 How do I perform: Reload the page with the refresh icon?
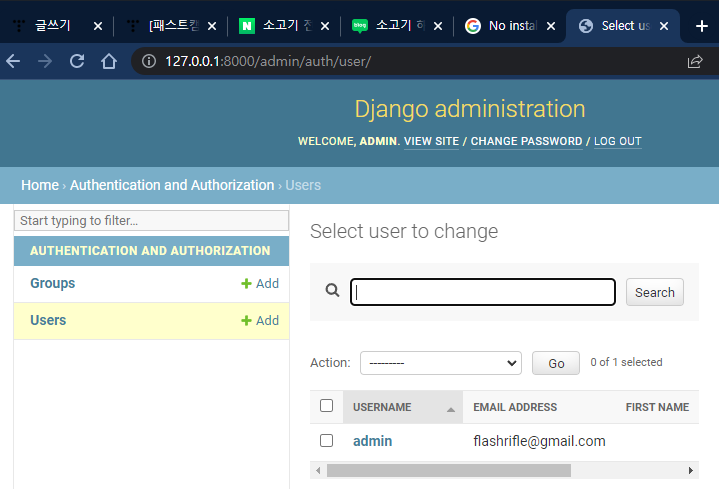pos(77,61)
